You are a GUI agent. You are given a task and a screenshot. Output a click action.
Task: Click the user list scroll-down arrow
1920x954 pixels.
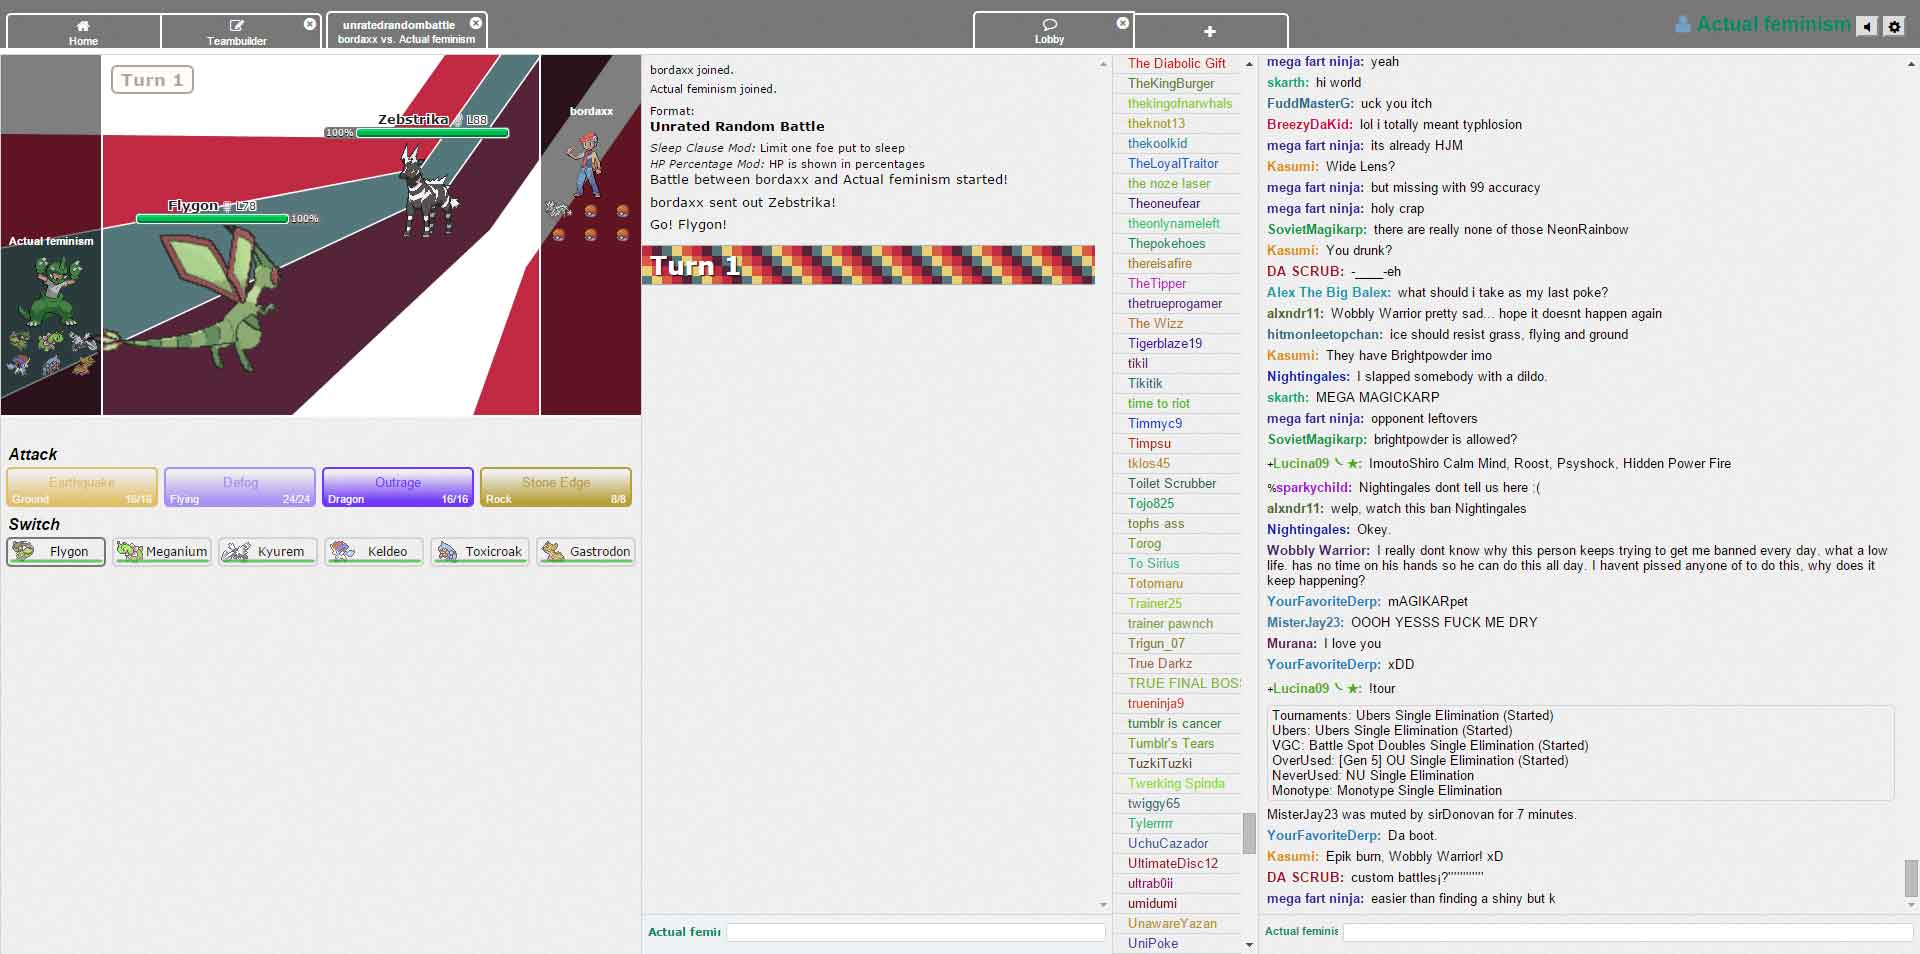[x=1249, y=944]
